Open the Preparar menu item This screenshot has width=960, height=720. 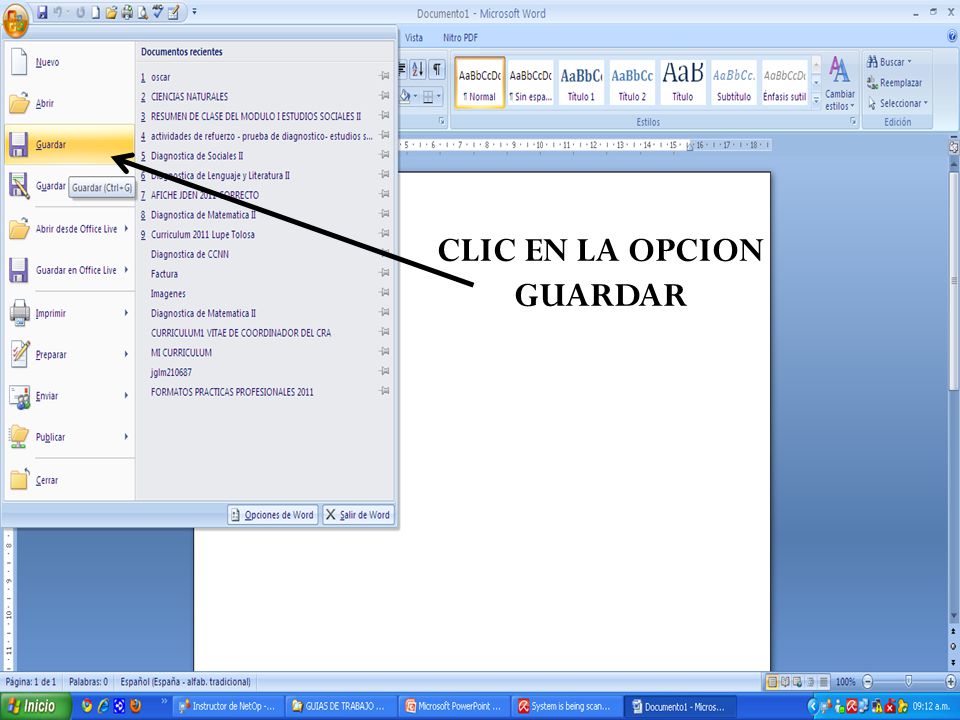tap(69, 354)
